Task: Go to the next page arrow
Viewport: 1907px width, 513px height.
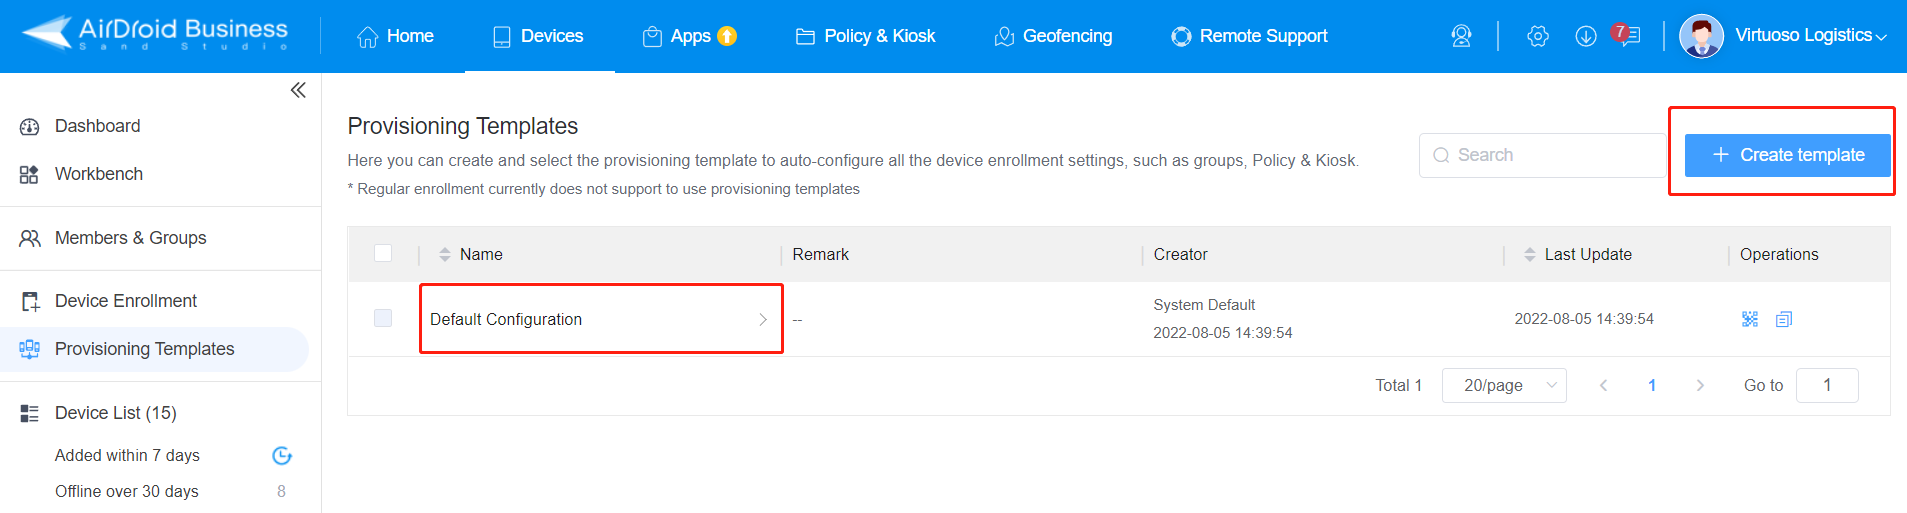Action: click(x=1700, y=385)
